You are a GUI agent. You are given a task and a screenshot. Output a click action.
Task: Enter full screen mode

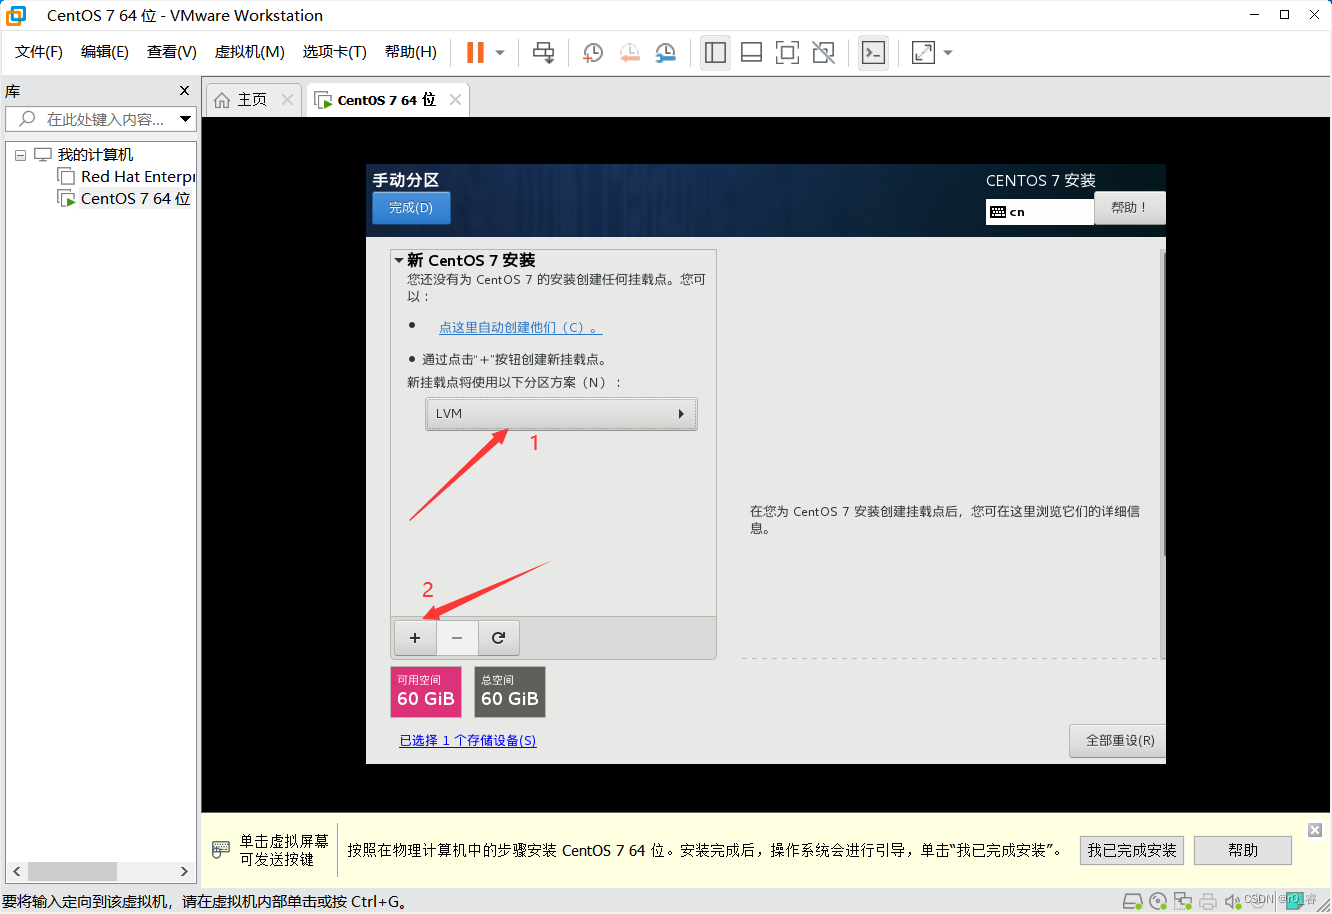[x=787, y=53]
